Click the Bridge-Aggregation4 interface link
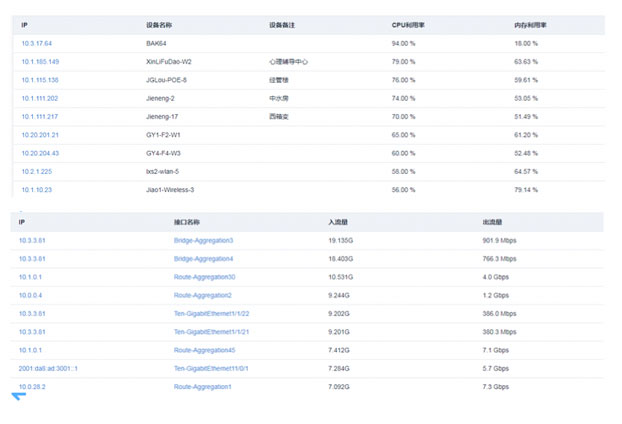 coord(203,259)
